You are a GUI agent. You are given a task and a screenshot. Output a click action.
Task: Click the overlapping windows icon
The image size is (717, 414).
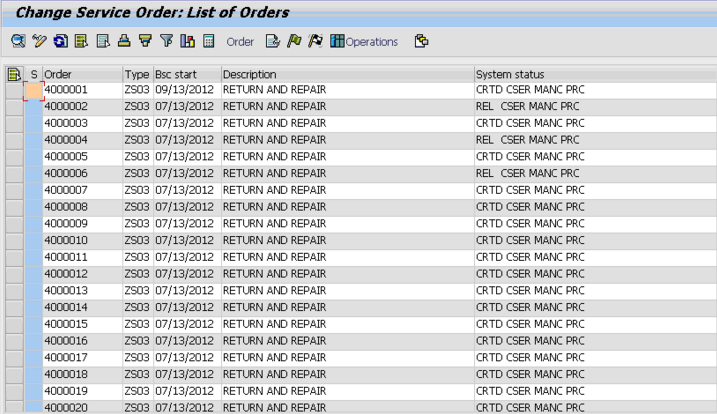pyautogui.click(x=421, y=41)
